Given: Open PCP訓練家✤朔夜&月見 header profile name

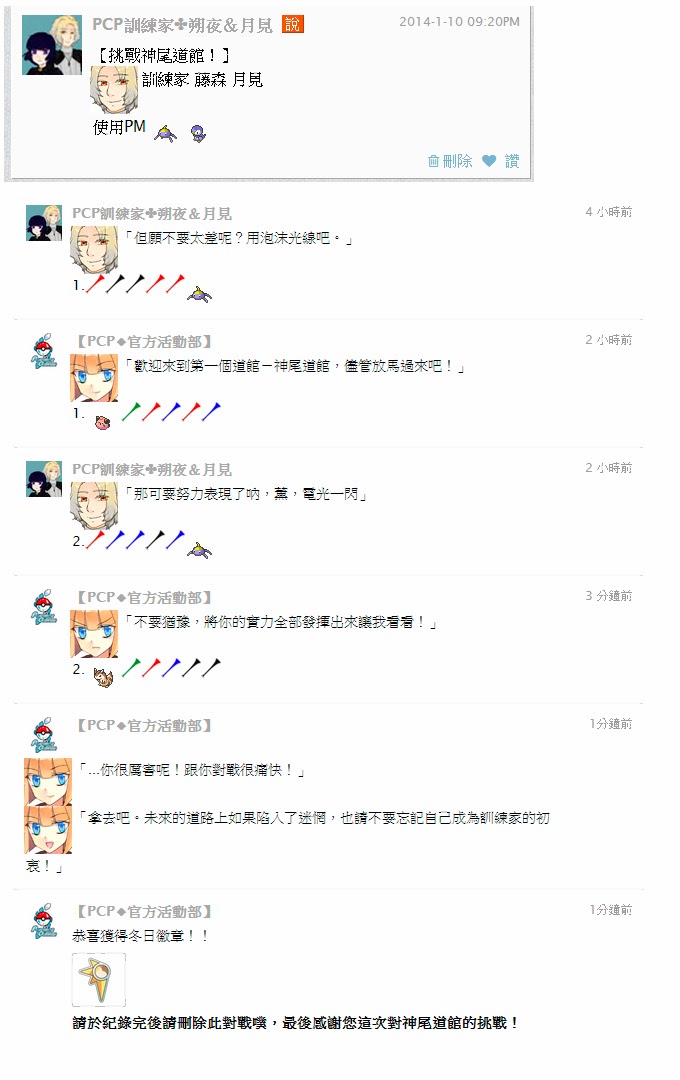Looking at the screenshot, I should [x=183, y=25].
